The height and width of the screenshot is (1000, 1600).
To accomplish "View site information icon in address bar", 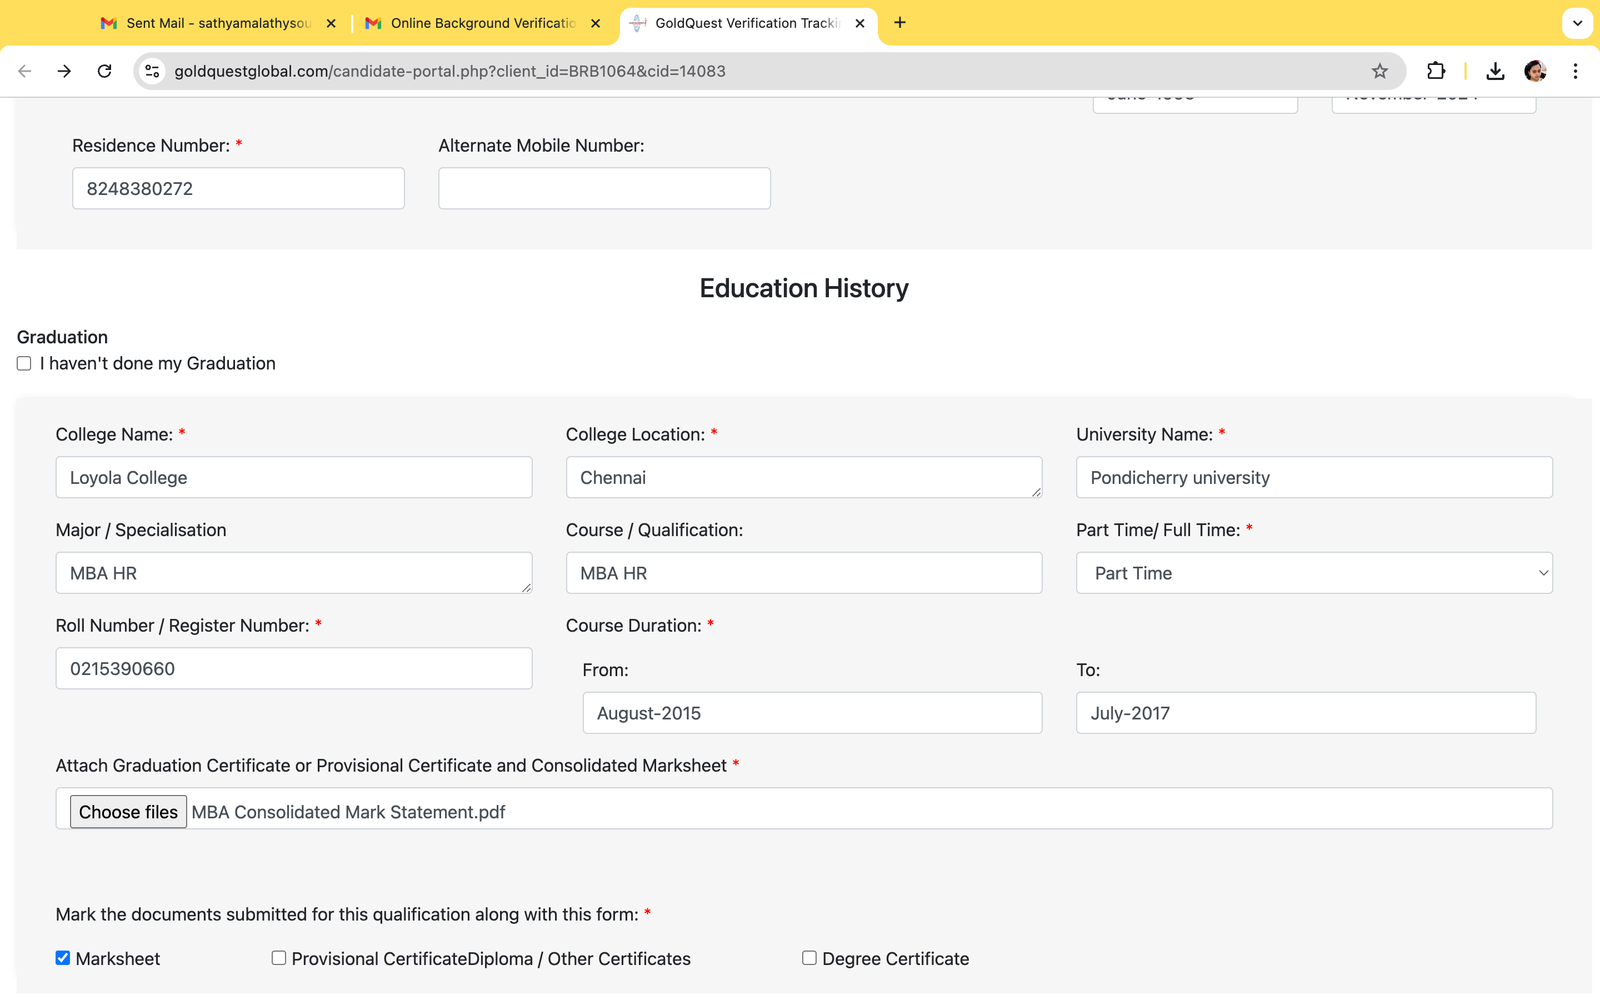I will [152, 71].
